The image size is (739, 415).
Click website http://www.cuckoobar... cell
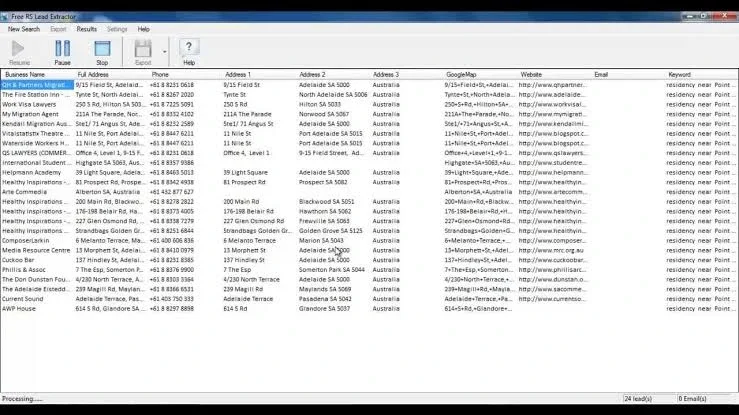click(x=553, y=260)
